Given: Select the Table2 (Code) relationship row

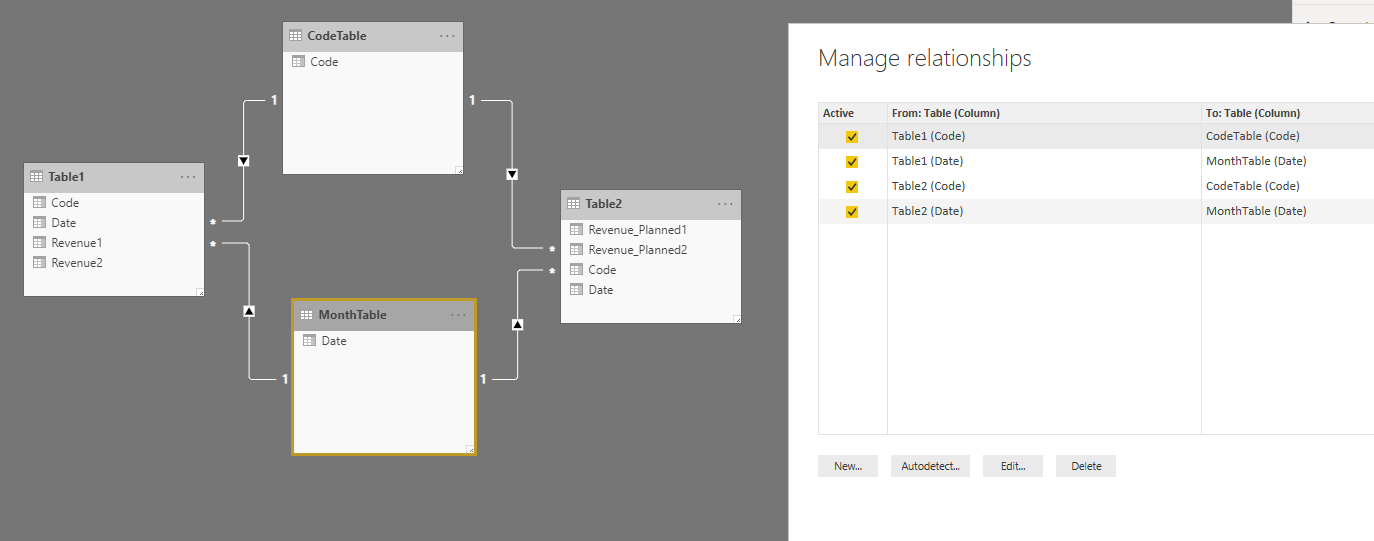Looking at the screenshot, I should click(x=1096, y=186).
